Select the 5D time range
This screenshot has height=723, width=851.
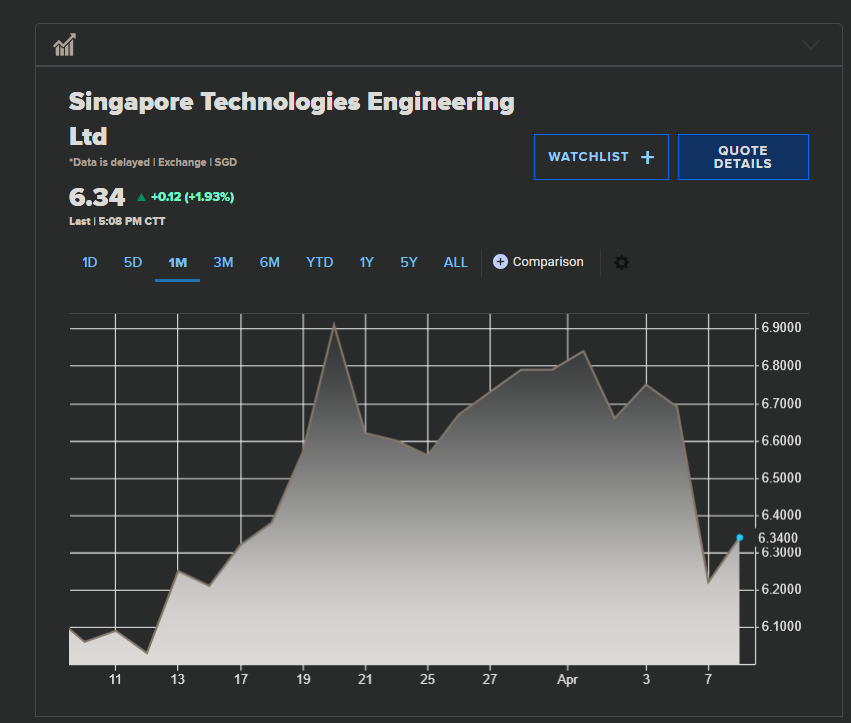(x=133, y=262)
